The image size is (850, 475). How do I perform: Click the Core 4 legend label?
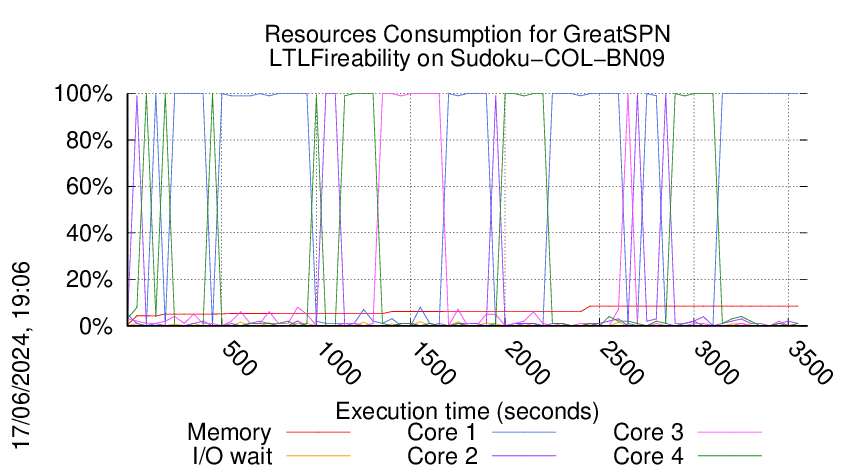(x=648, y=456)
